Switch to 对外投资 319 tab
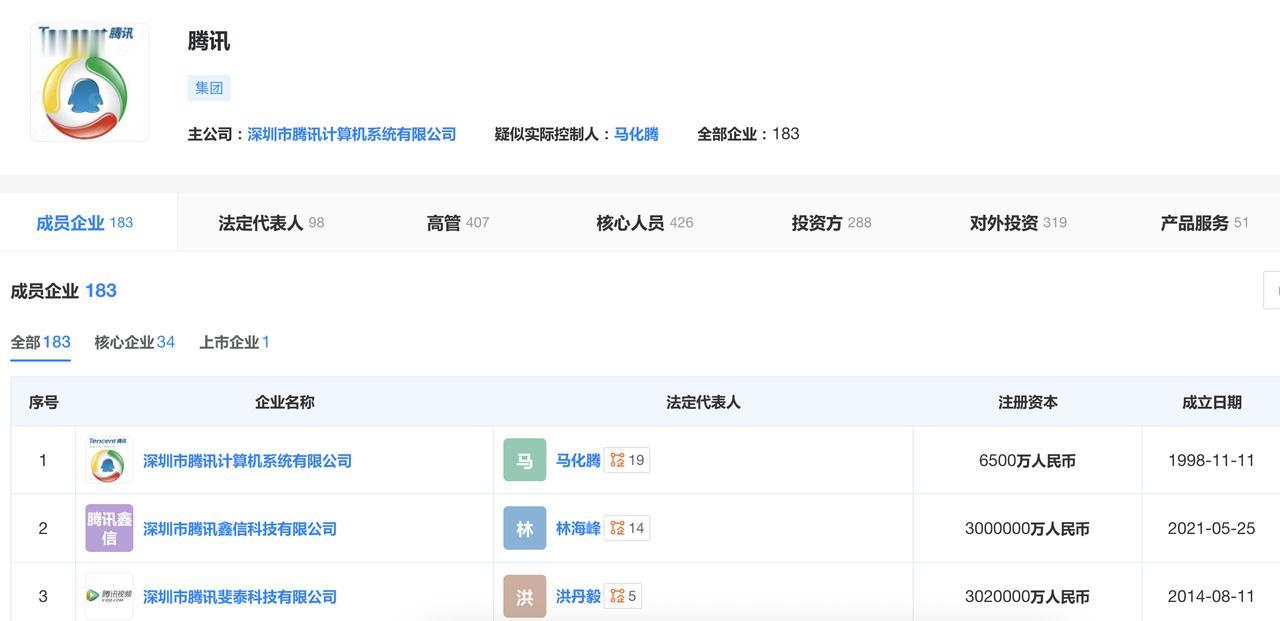The image size is (1280, 621). [1018, 223]
